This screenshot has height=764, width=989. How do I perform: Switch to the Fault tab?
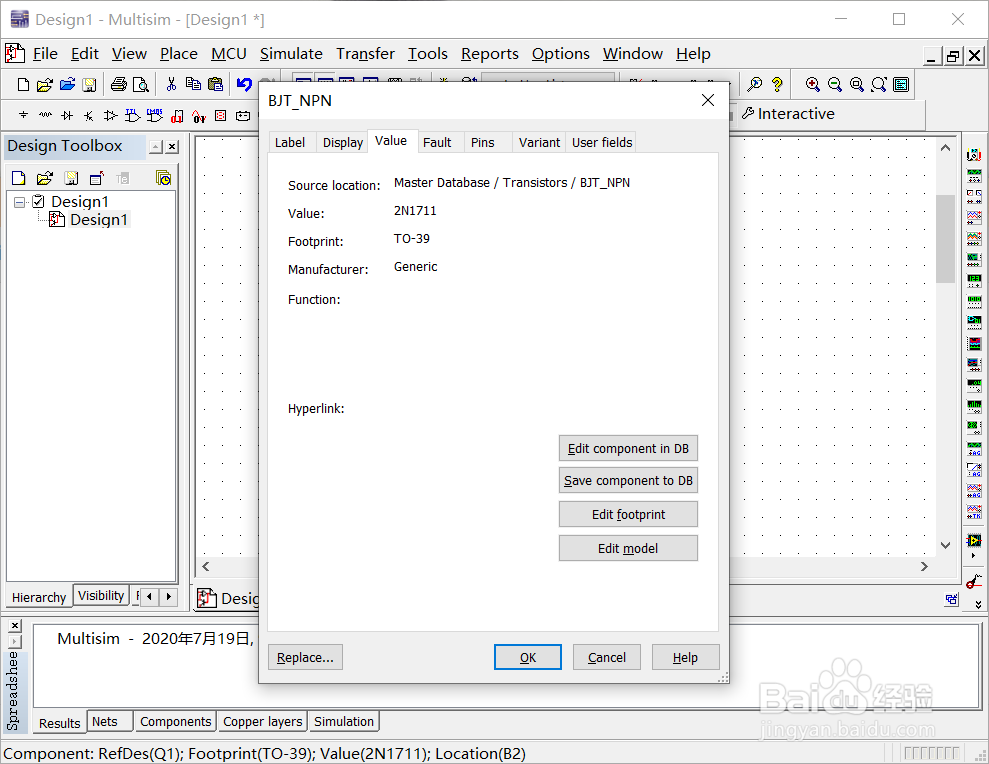[x=437, y=143]
